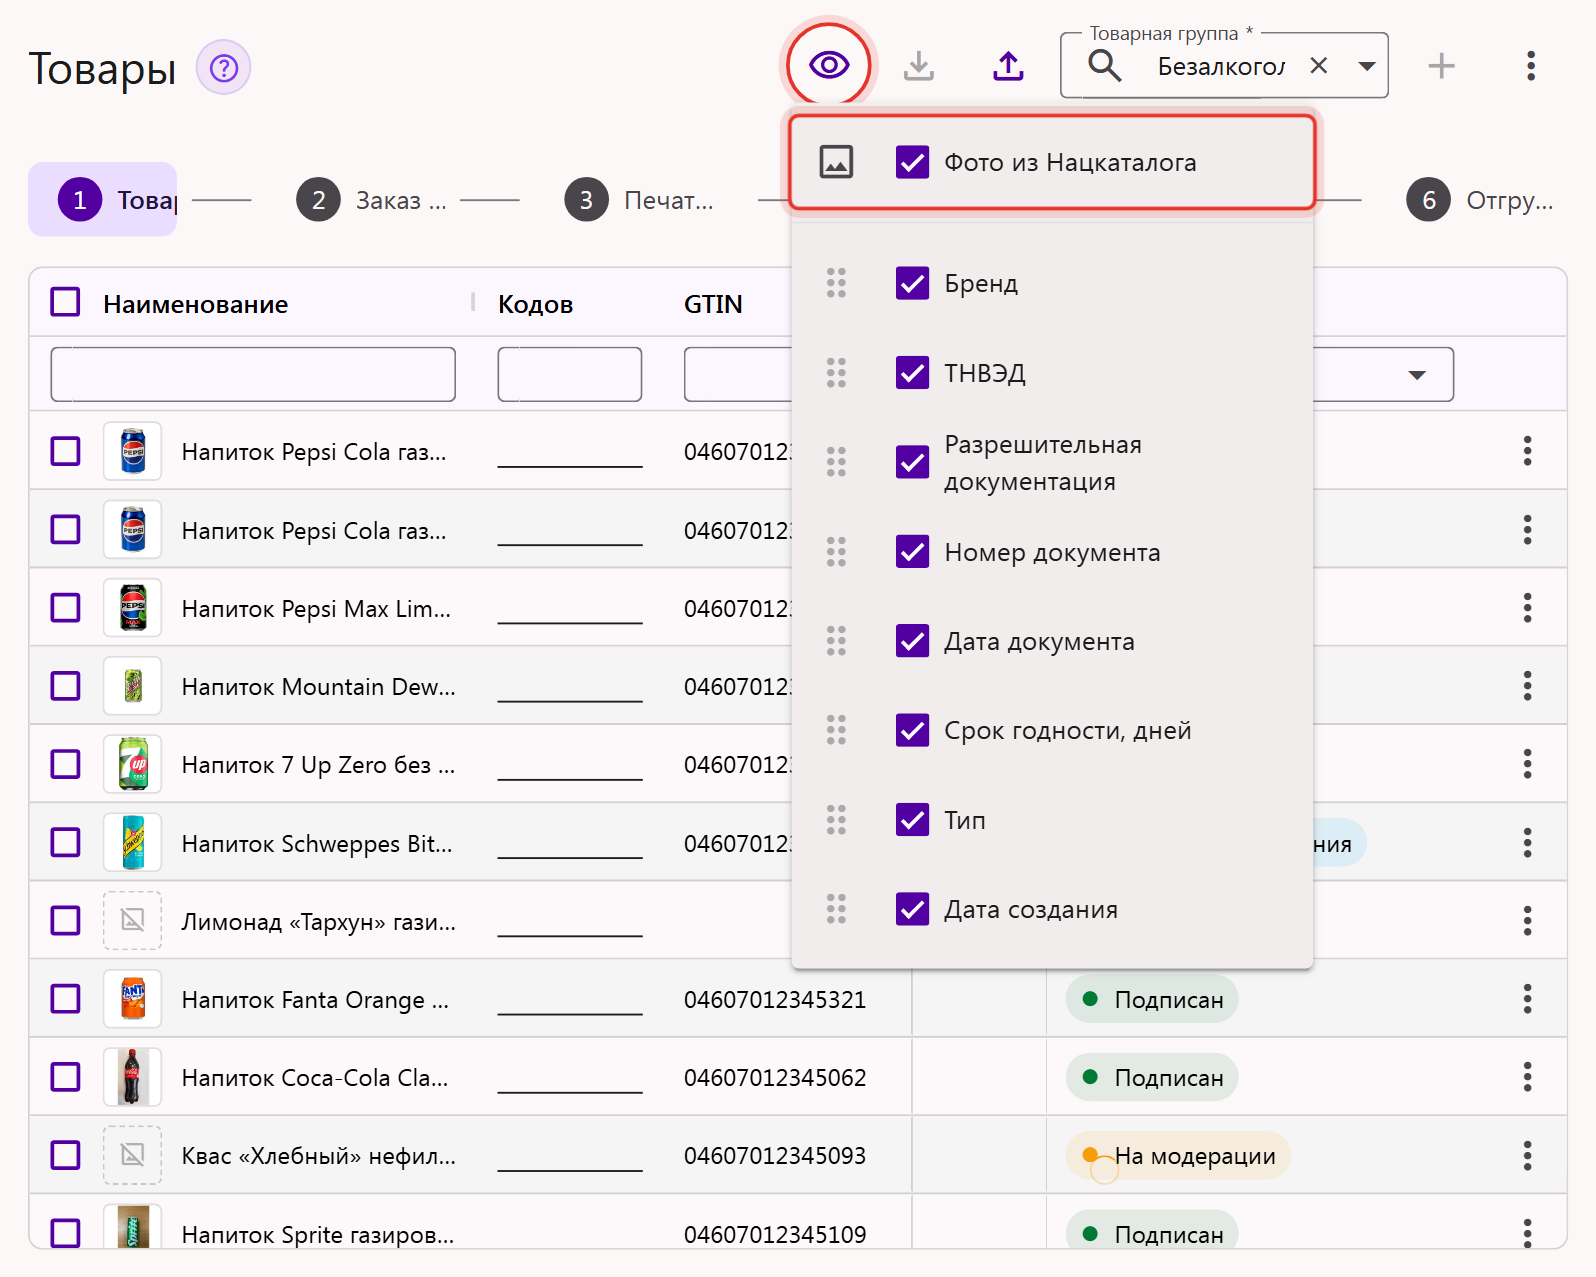Open row menu for Напиток Coca-Cola Classic
1596x1277 pixels.
(1527, 1077)
